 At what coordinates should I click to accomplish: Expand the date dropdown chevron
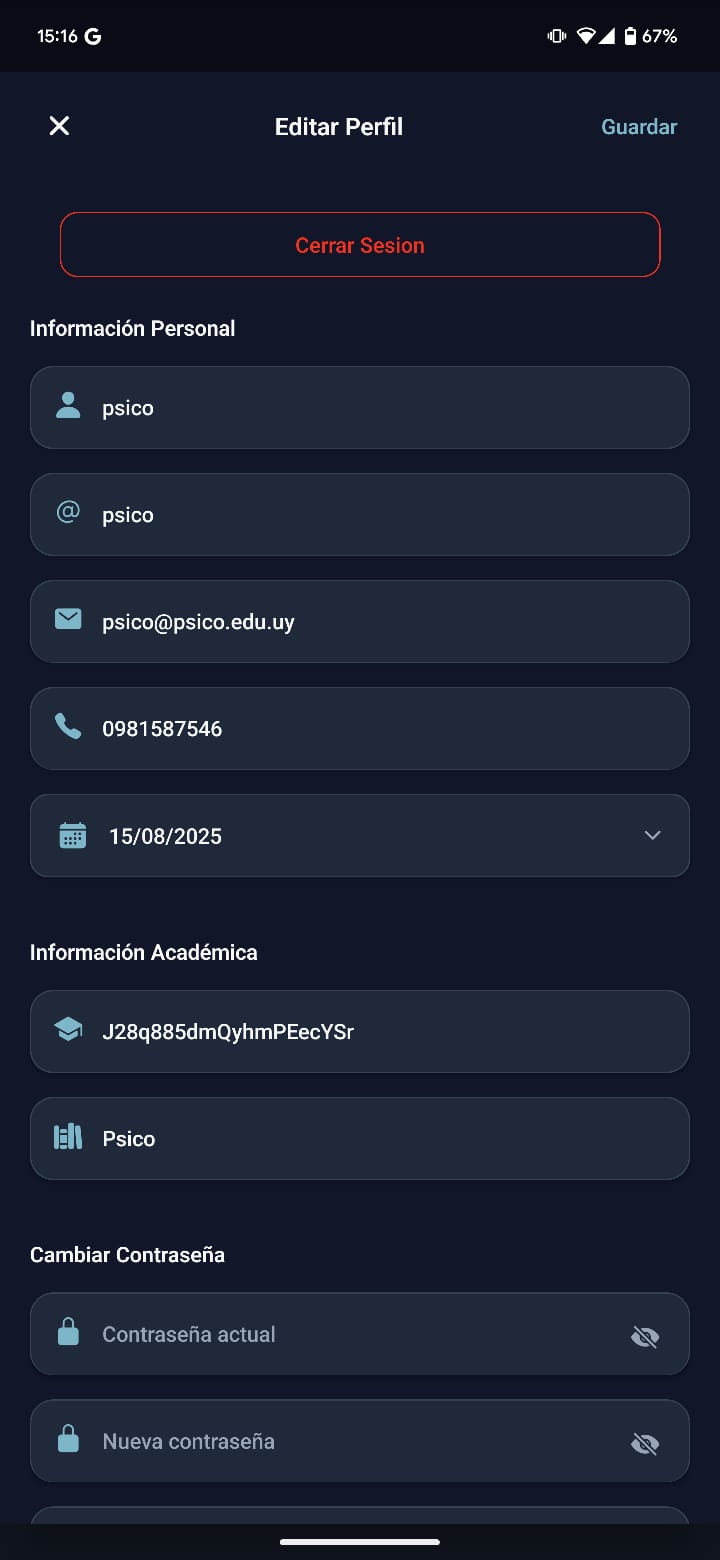coord(653,836)
